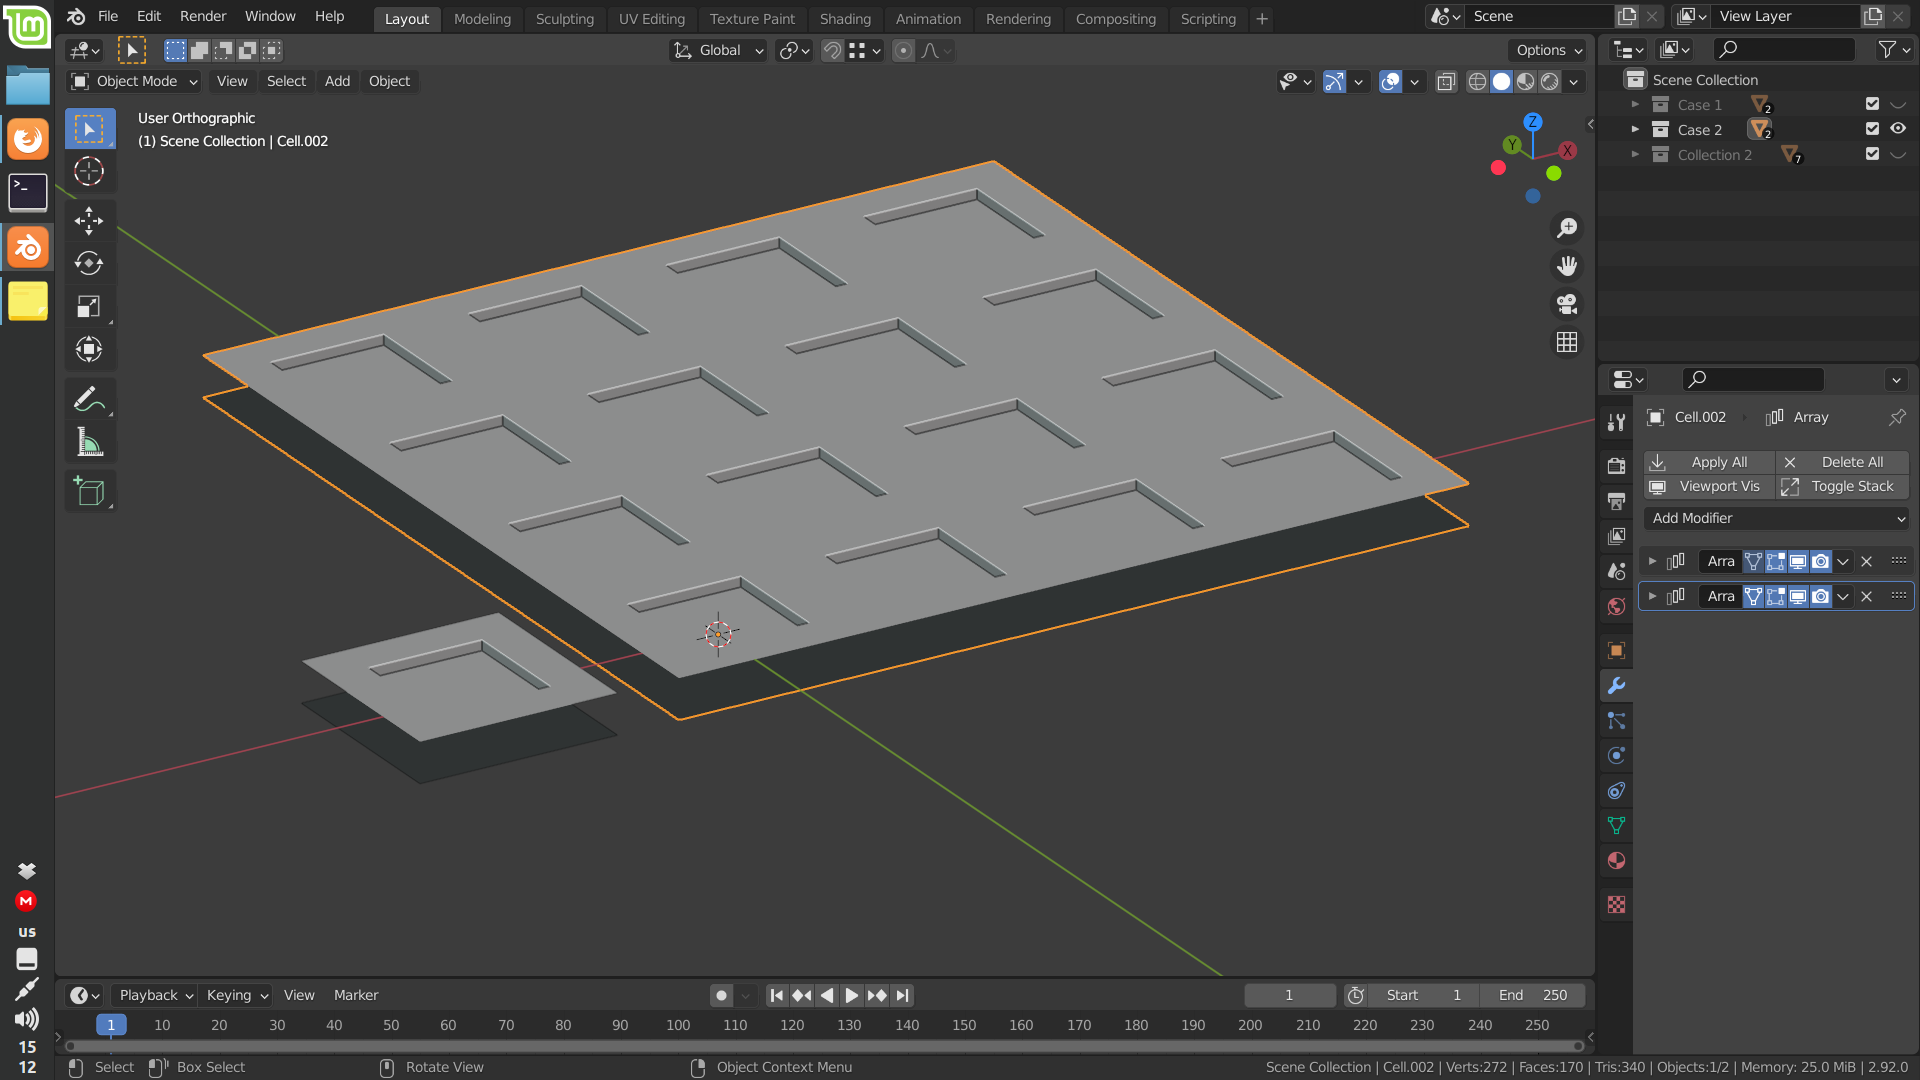Open the Object Data properties tab
This screenshot has width=1920, height=1080.
pos(1616,826)
